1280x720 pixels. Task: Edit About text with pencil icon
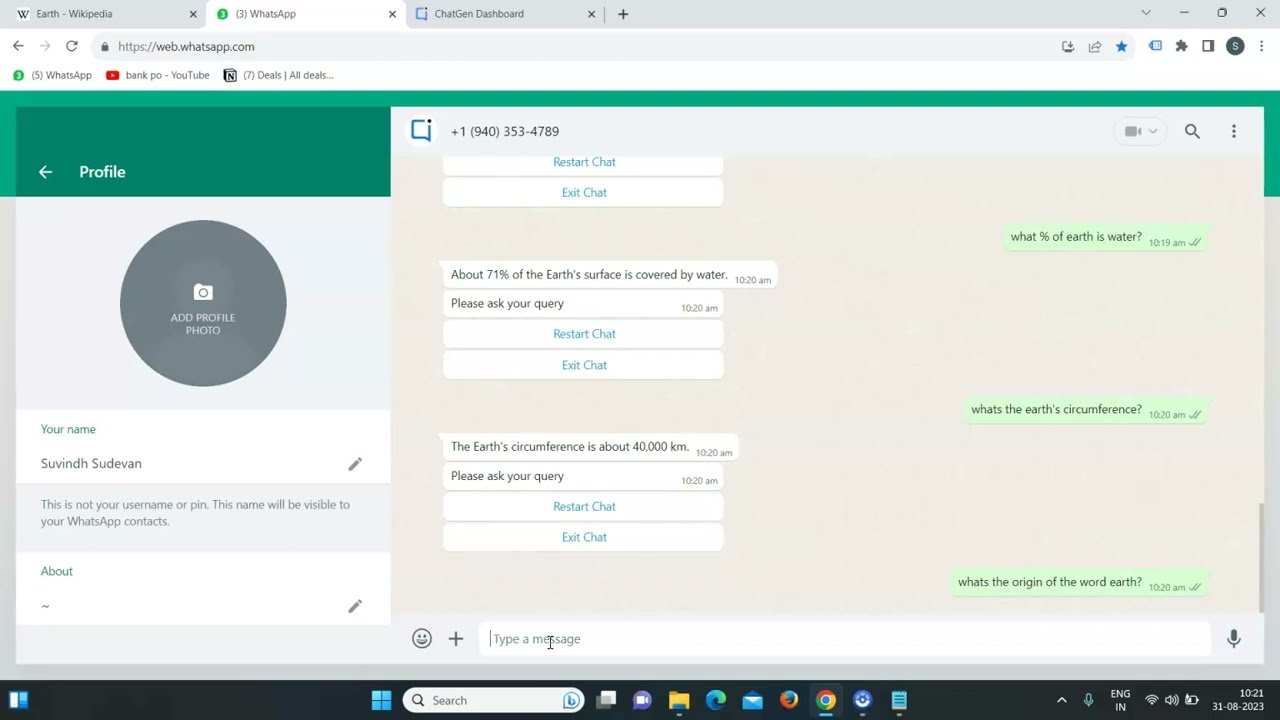(x=355, y=606)
